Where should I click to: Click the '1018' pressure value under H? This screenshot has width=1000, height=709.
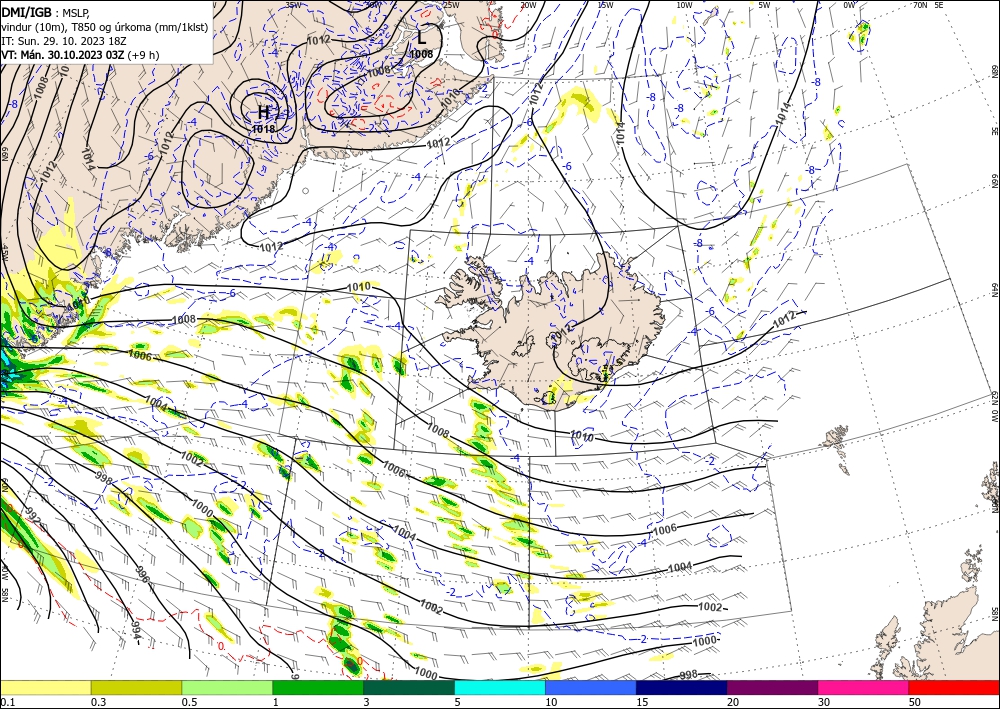click(x=263, y=129)
